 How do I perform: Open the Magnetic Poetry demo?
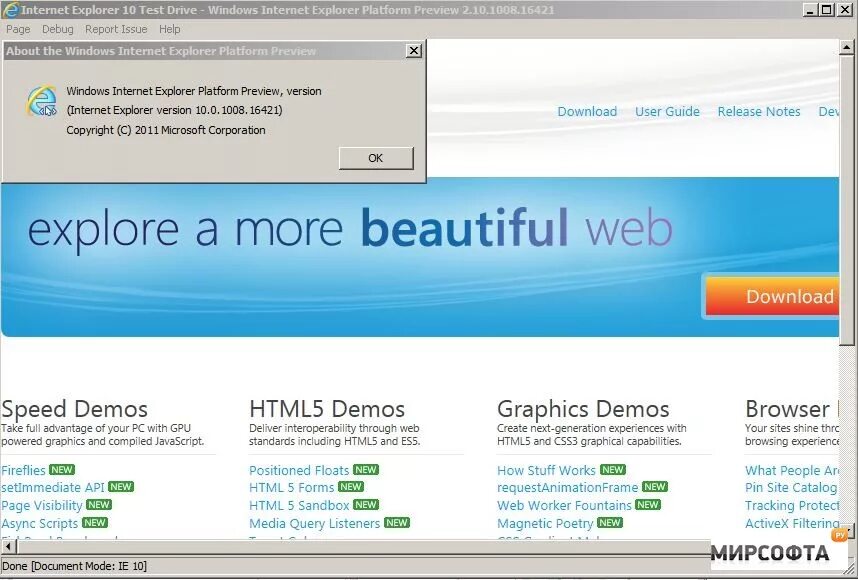[x=545, y=524]
